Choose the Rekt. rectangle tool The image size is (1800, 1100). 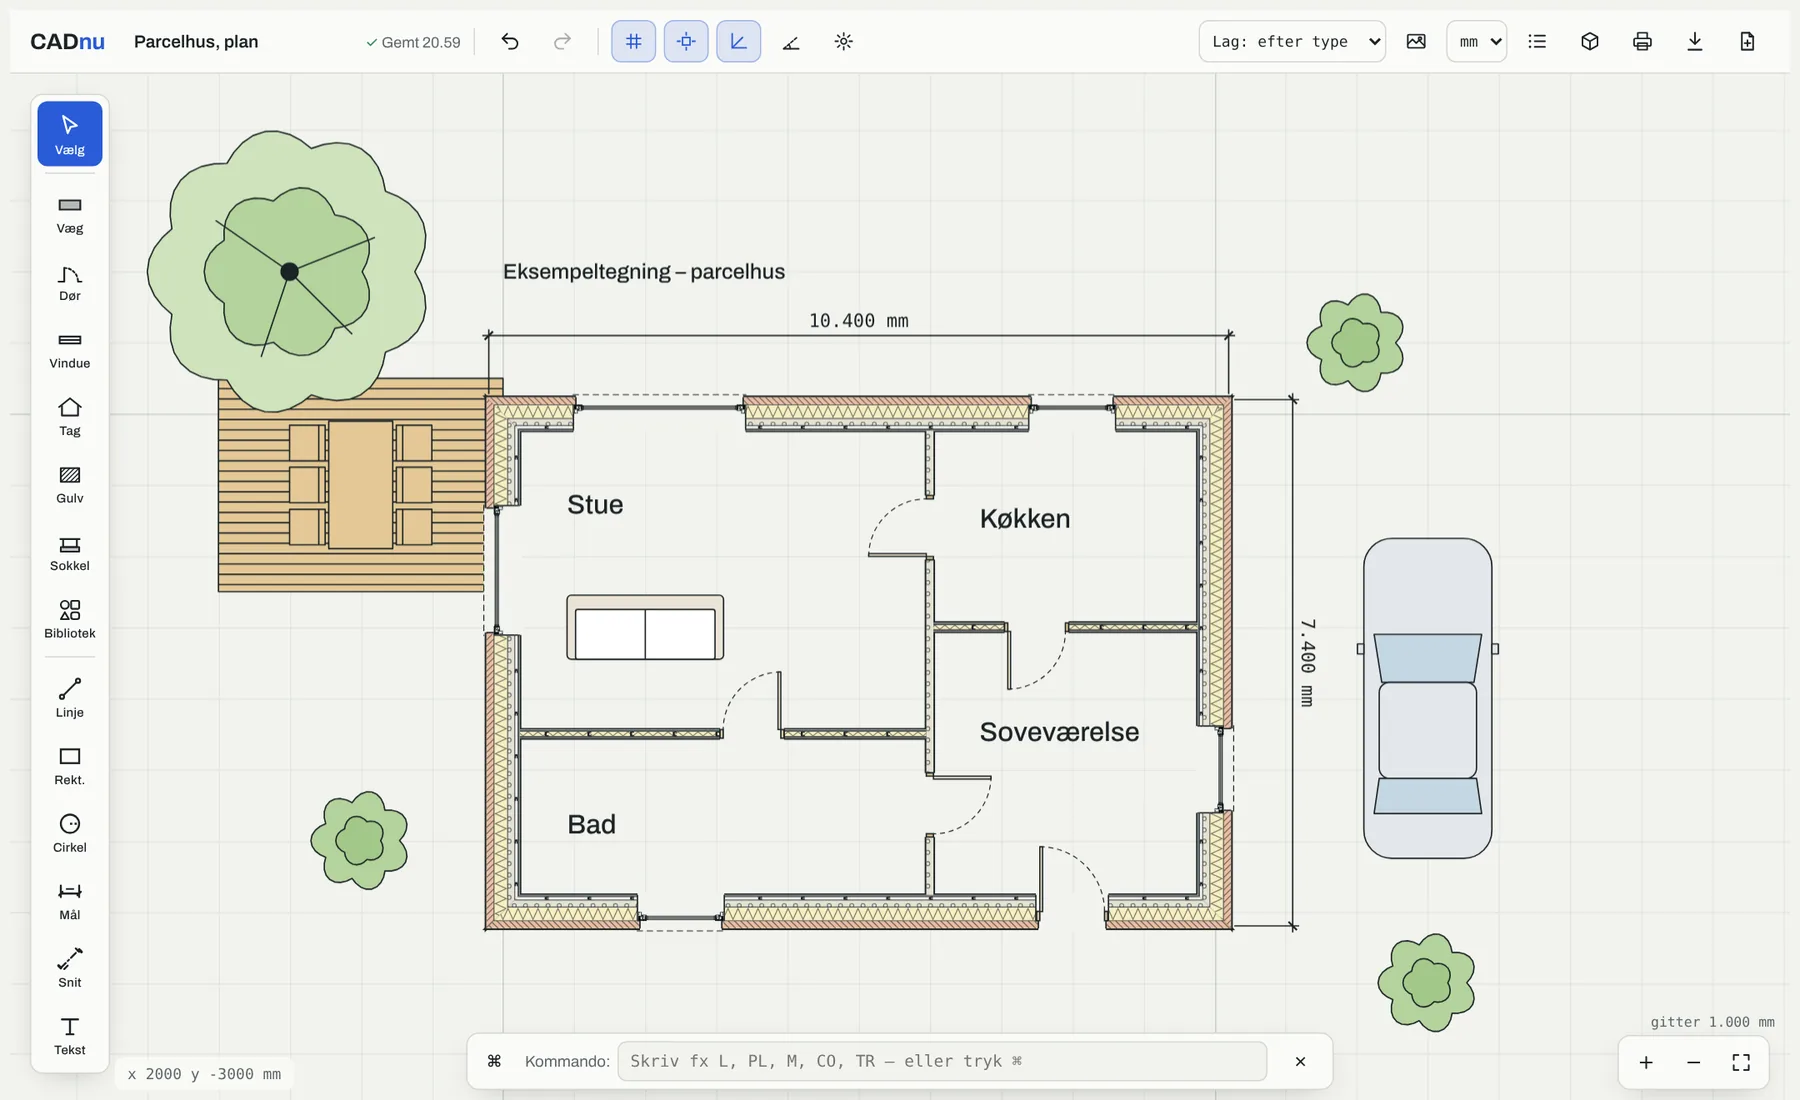pos(70,767)
